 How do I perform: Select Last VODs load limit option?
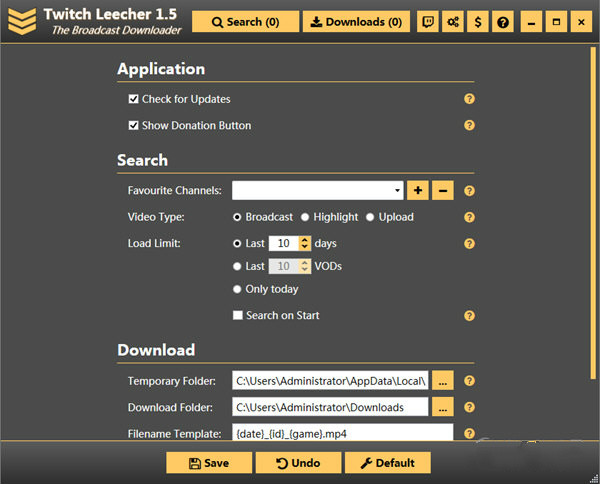click(x=237, y=266)
